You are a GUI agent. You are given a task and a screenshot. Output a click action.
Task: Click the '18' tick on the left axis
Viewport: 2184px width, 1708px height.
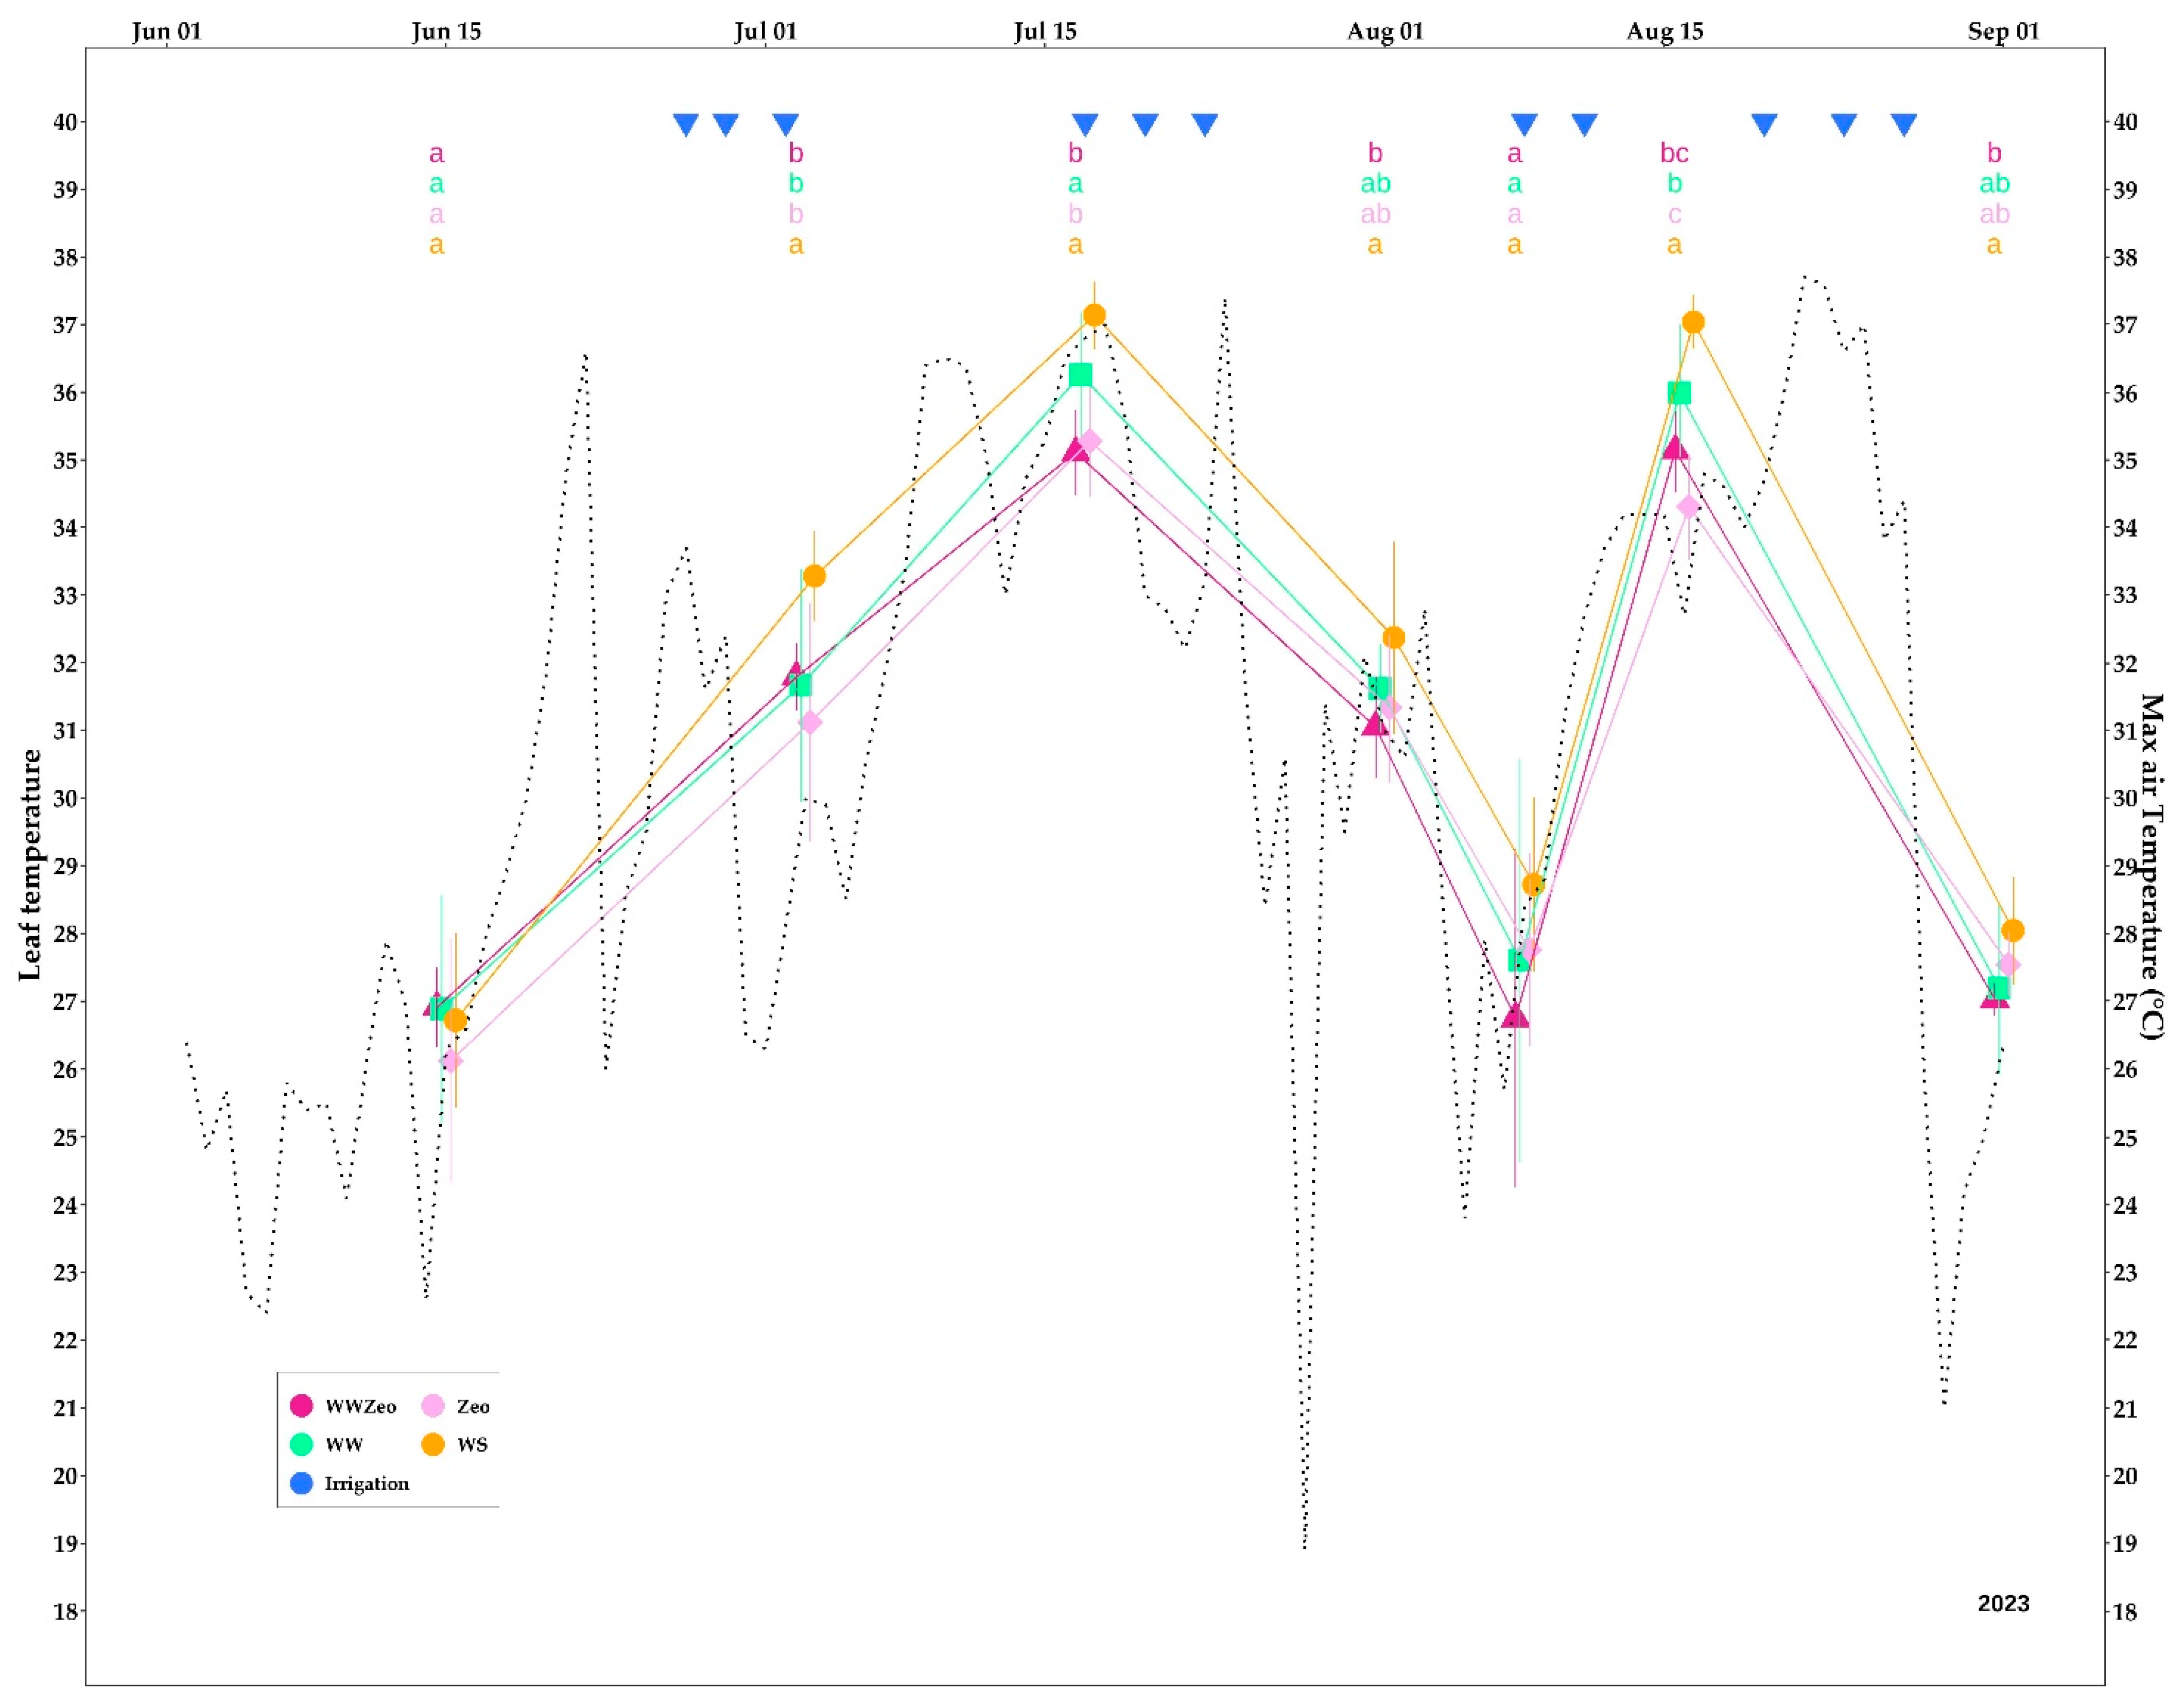pos(66,1611)
